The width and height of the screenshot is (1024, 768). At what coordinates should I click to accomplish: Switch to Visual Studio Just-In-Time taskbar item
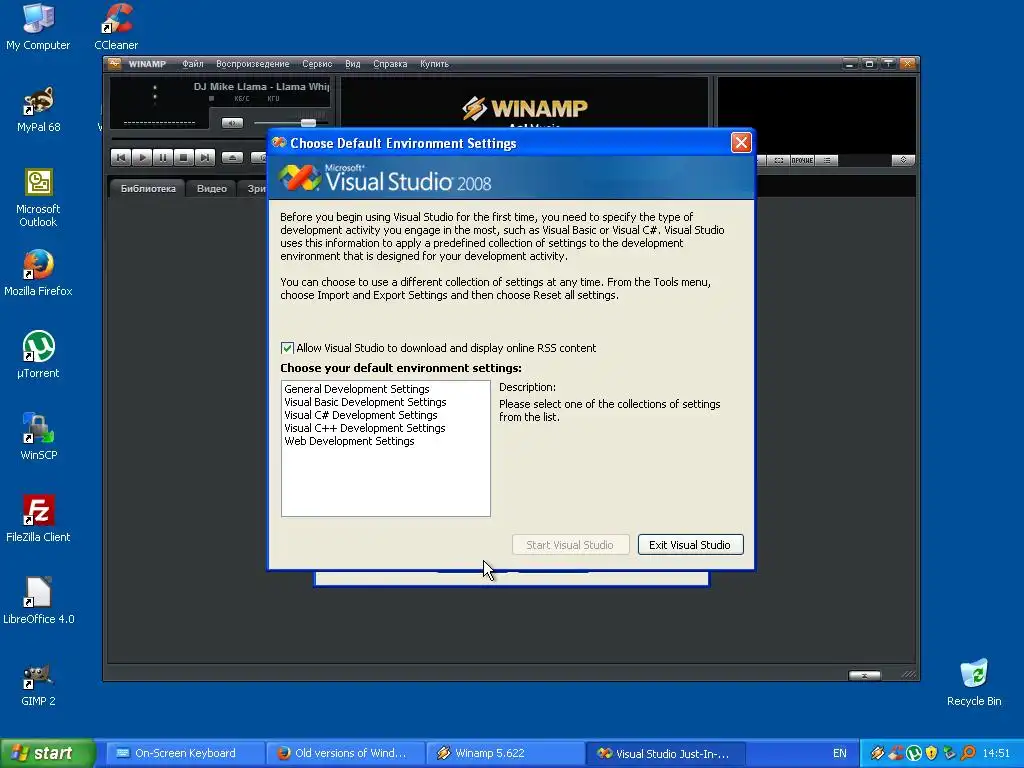(665, 753)
